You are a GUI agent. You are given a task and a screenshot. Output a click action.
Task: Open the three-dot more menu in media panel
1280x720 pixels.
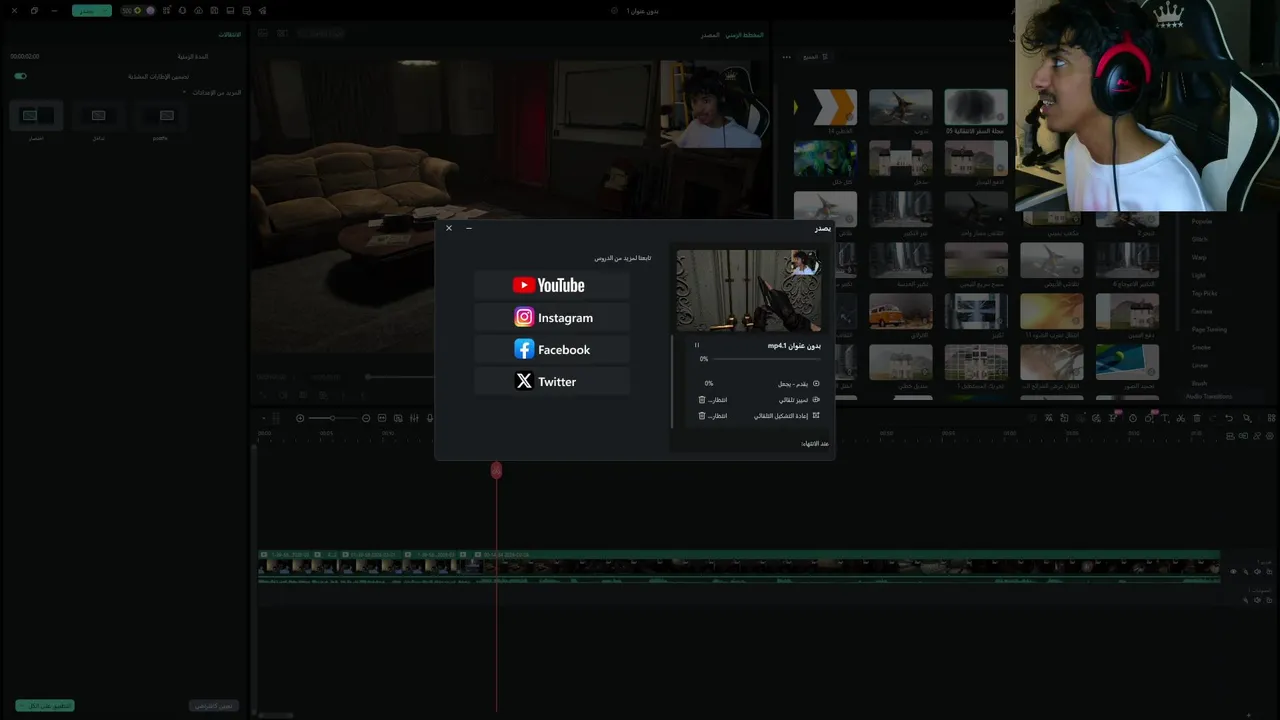(786, 57)
